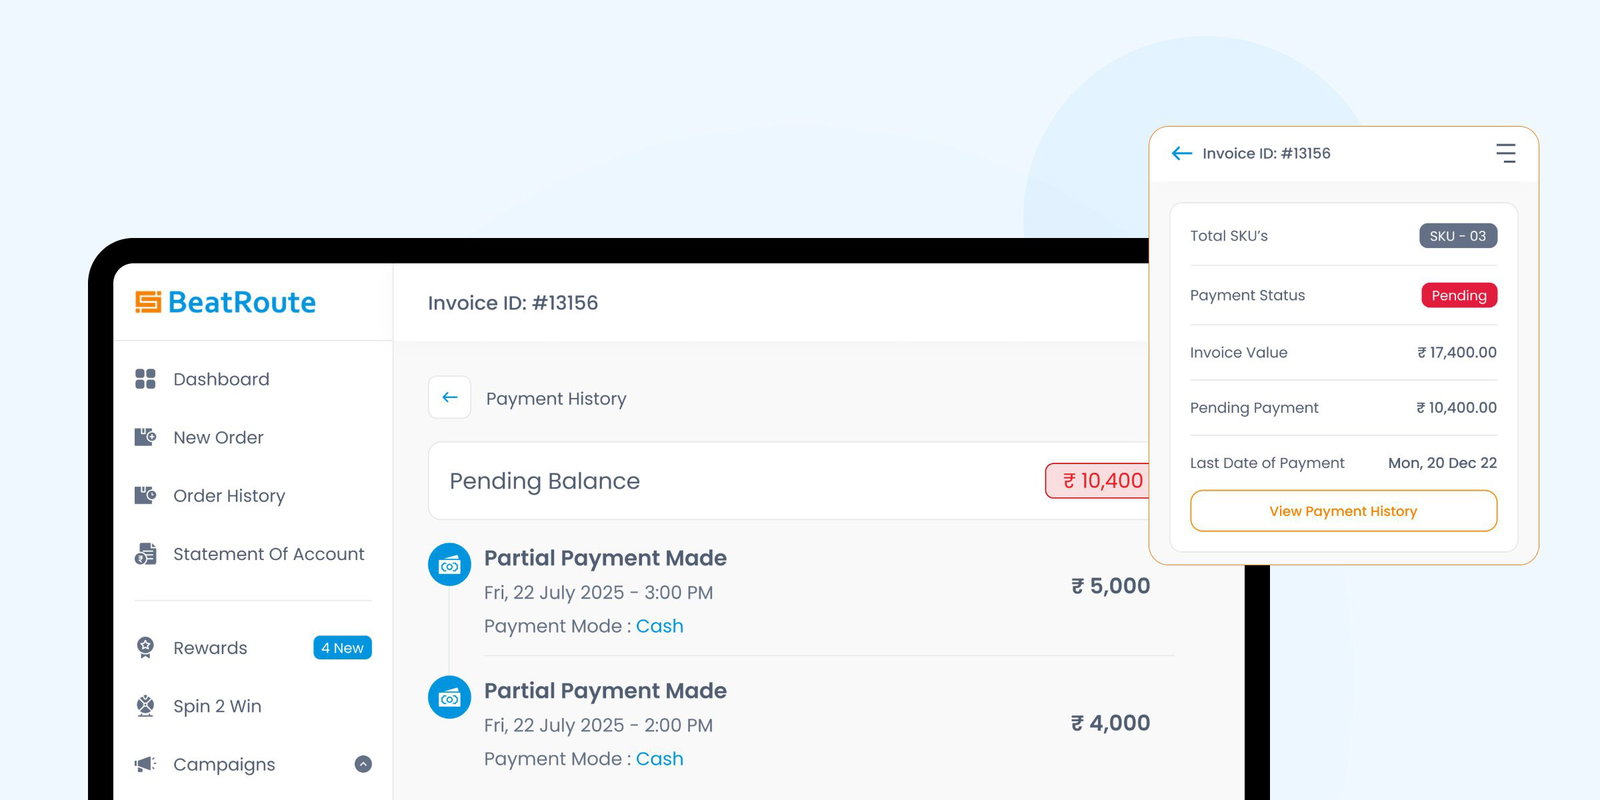The width and height of the screenshot is (1600, 800).
Task: Select the SKU - 03 badge
Action: [x=1458, y=236]
